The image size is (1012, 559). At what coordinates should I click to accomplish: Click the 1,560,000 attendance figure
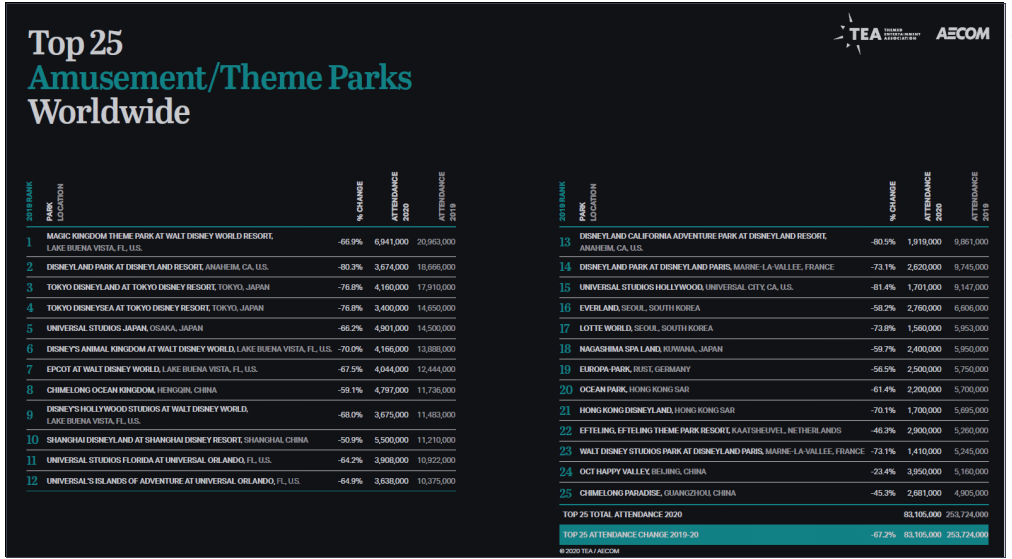click(x=924, y=328)
